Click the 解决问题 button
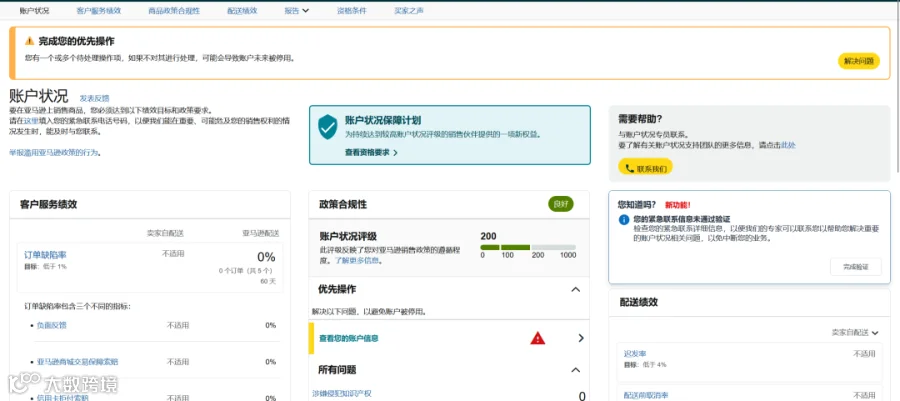The height and width of the screenshot is (401, 900). pyautogui.click(x=859, y=61)
